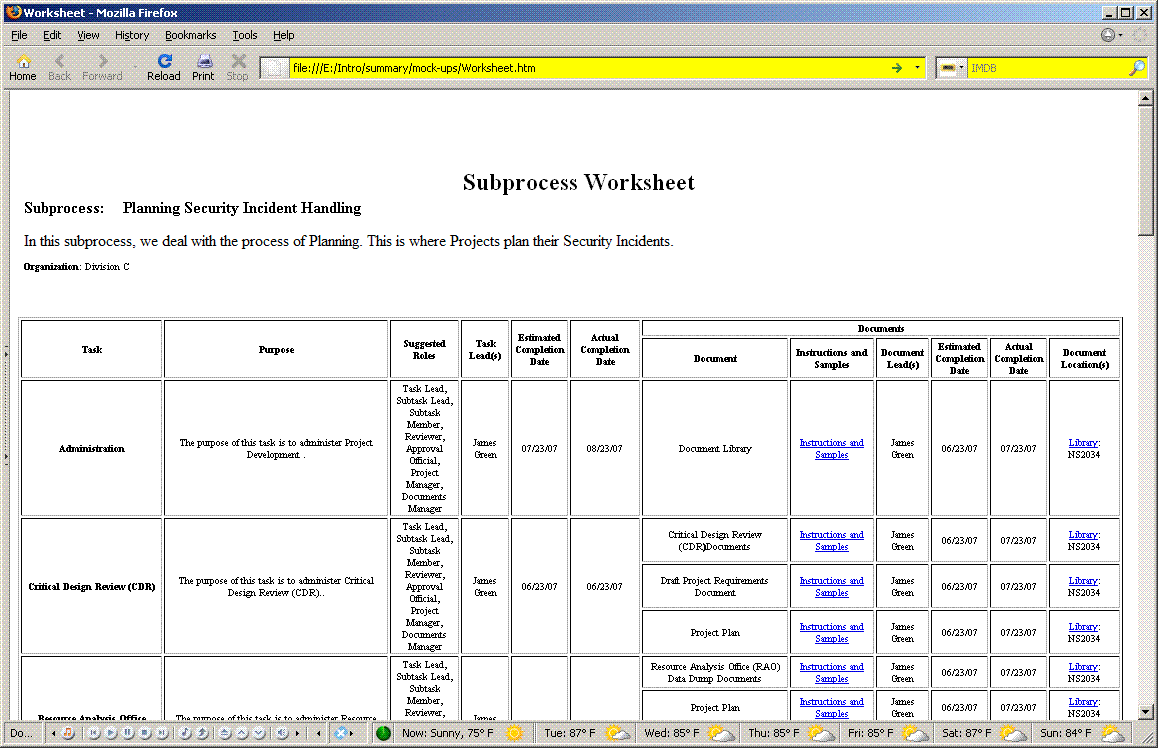
Task: Click the sun icon next to Now: Sunny
Action: [514, 733]
